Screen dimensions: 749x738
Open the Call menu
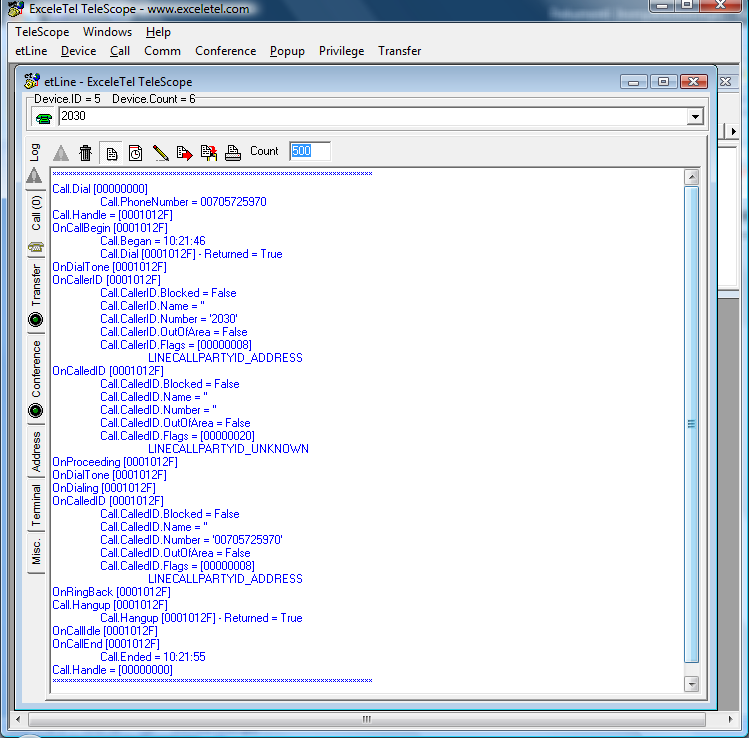pos(120,51)
